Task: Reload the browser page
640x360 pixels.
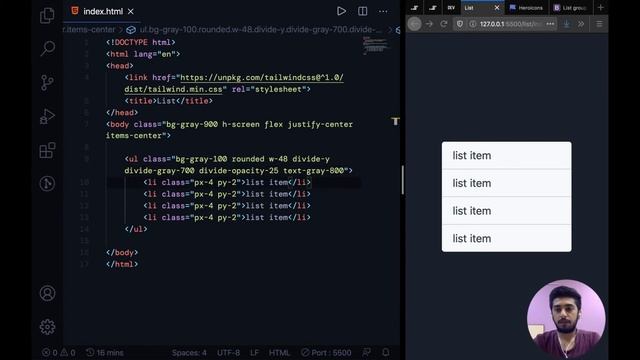Action: [444, 24]
